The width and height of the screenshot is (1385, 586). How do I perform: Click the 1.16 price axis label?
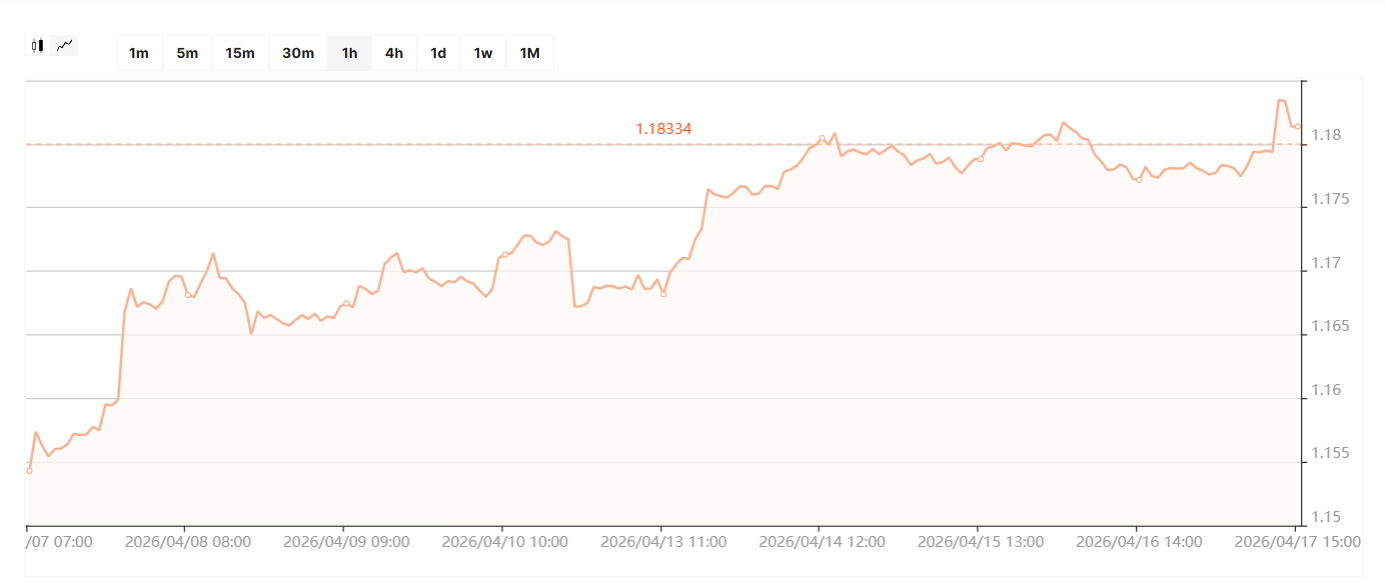[x=1327, y=390]
